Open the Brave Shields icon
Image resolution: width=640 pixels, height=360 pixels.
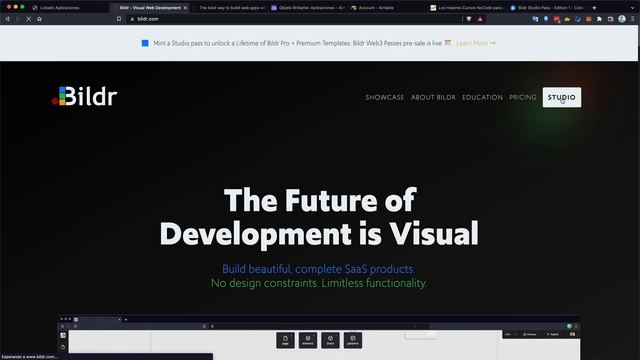pos(469,19)
